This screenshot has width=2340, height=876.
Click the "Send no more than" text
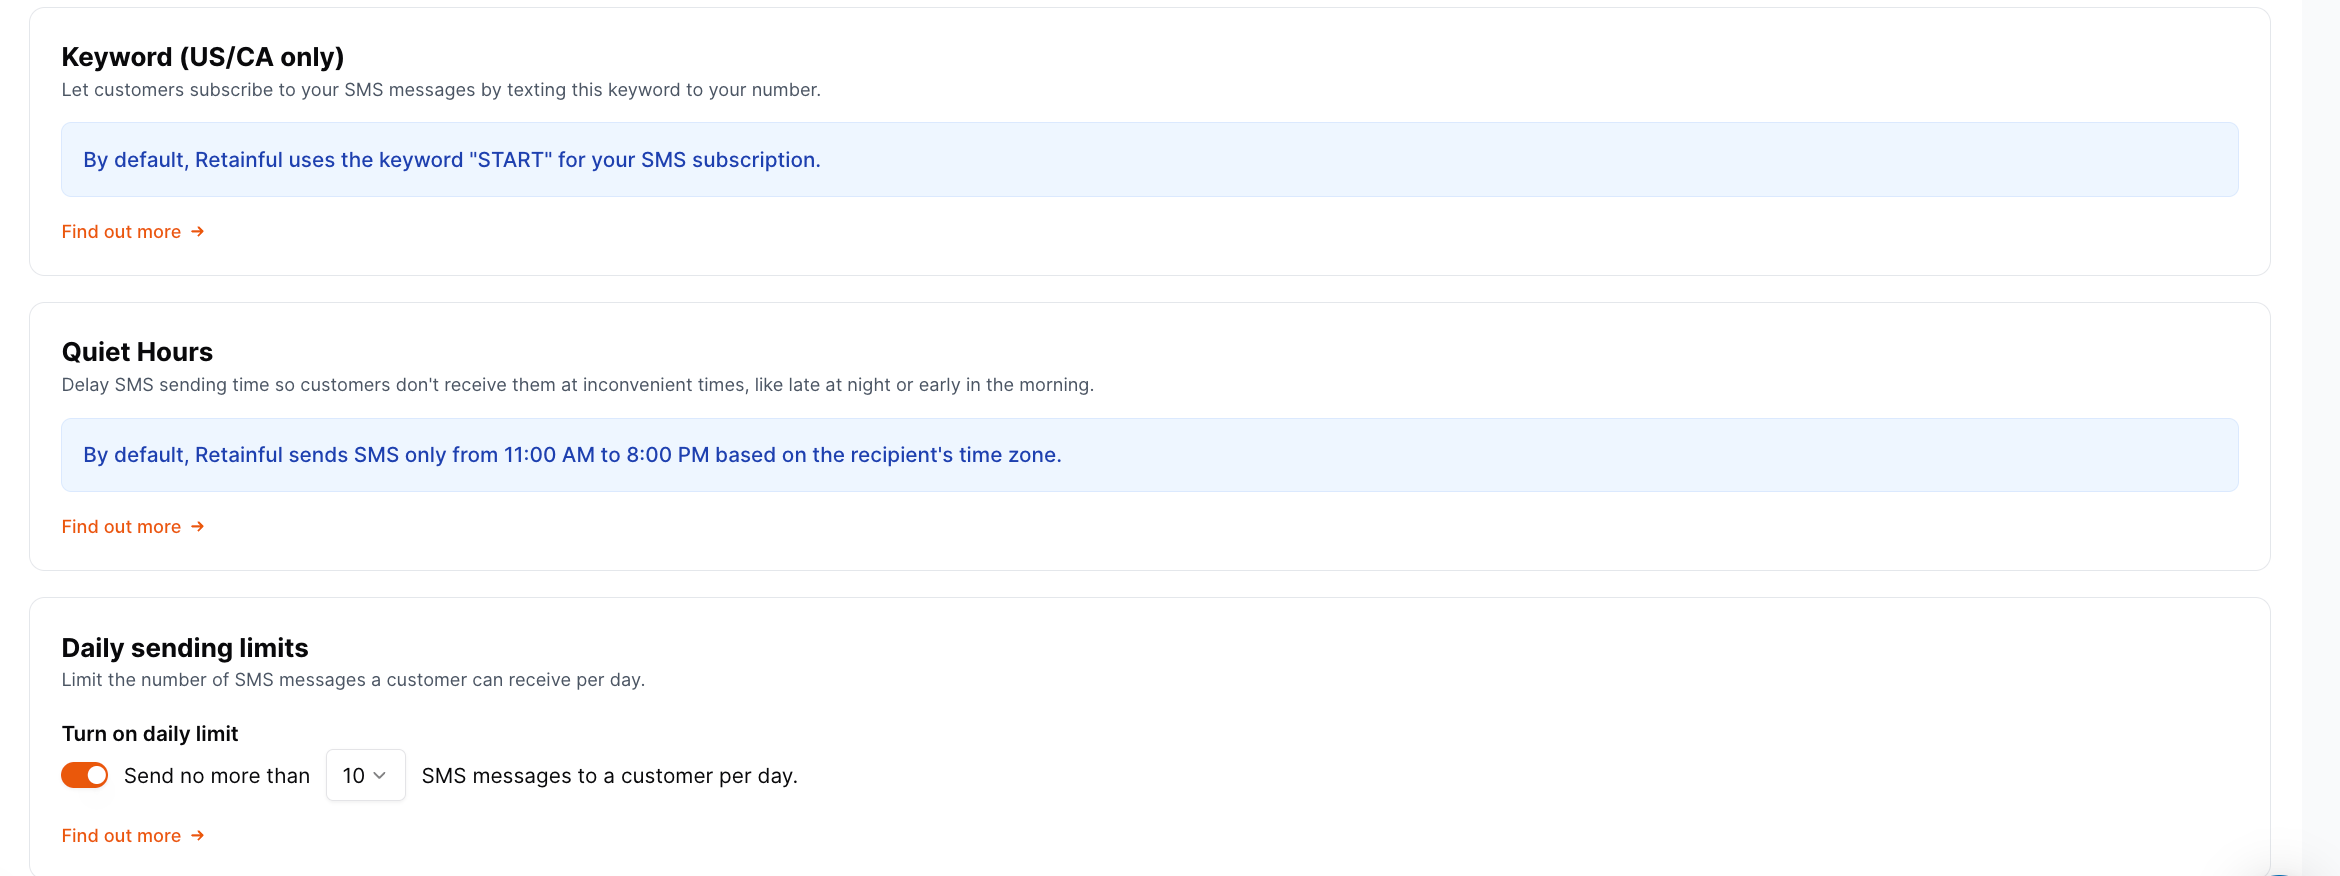217,776
